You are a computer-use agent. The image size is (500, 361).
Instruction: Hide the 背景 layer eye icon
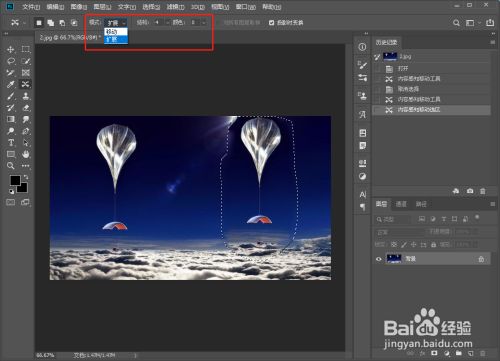[x=379, y=259]
